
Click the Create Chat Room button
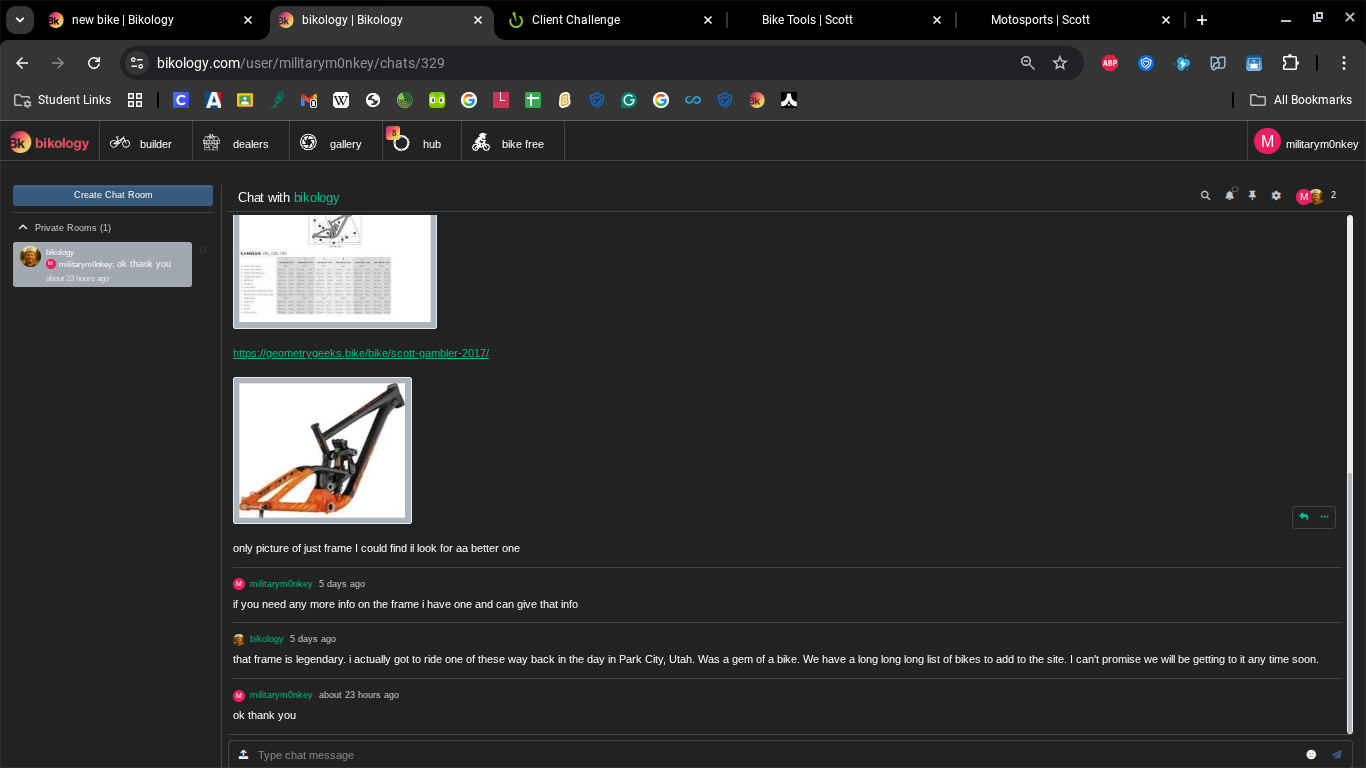tap(112, 195)
